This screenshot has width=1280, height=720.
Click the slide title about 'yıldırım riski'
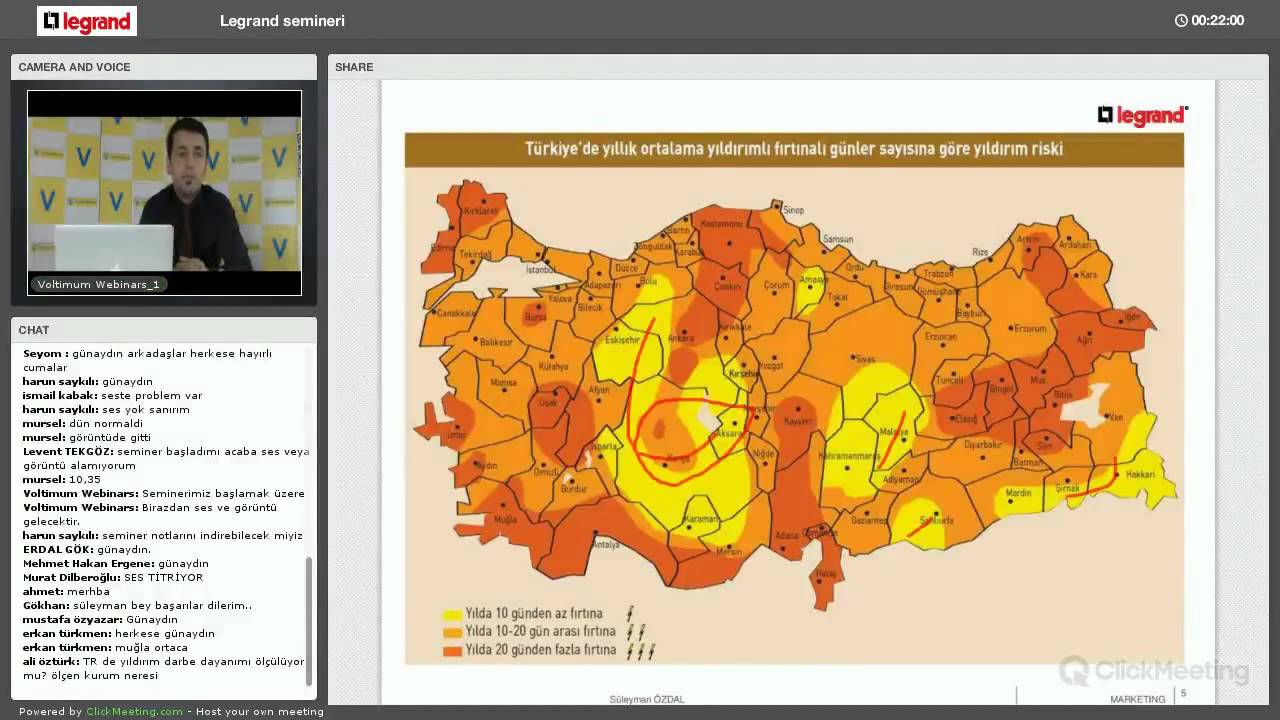(794, 149)
